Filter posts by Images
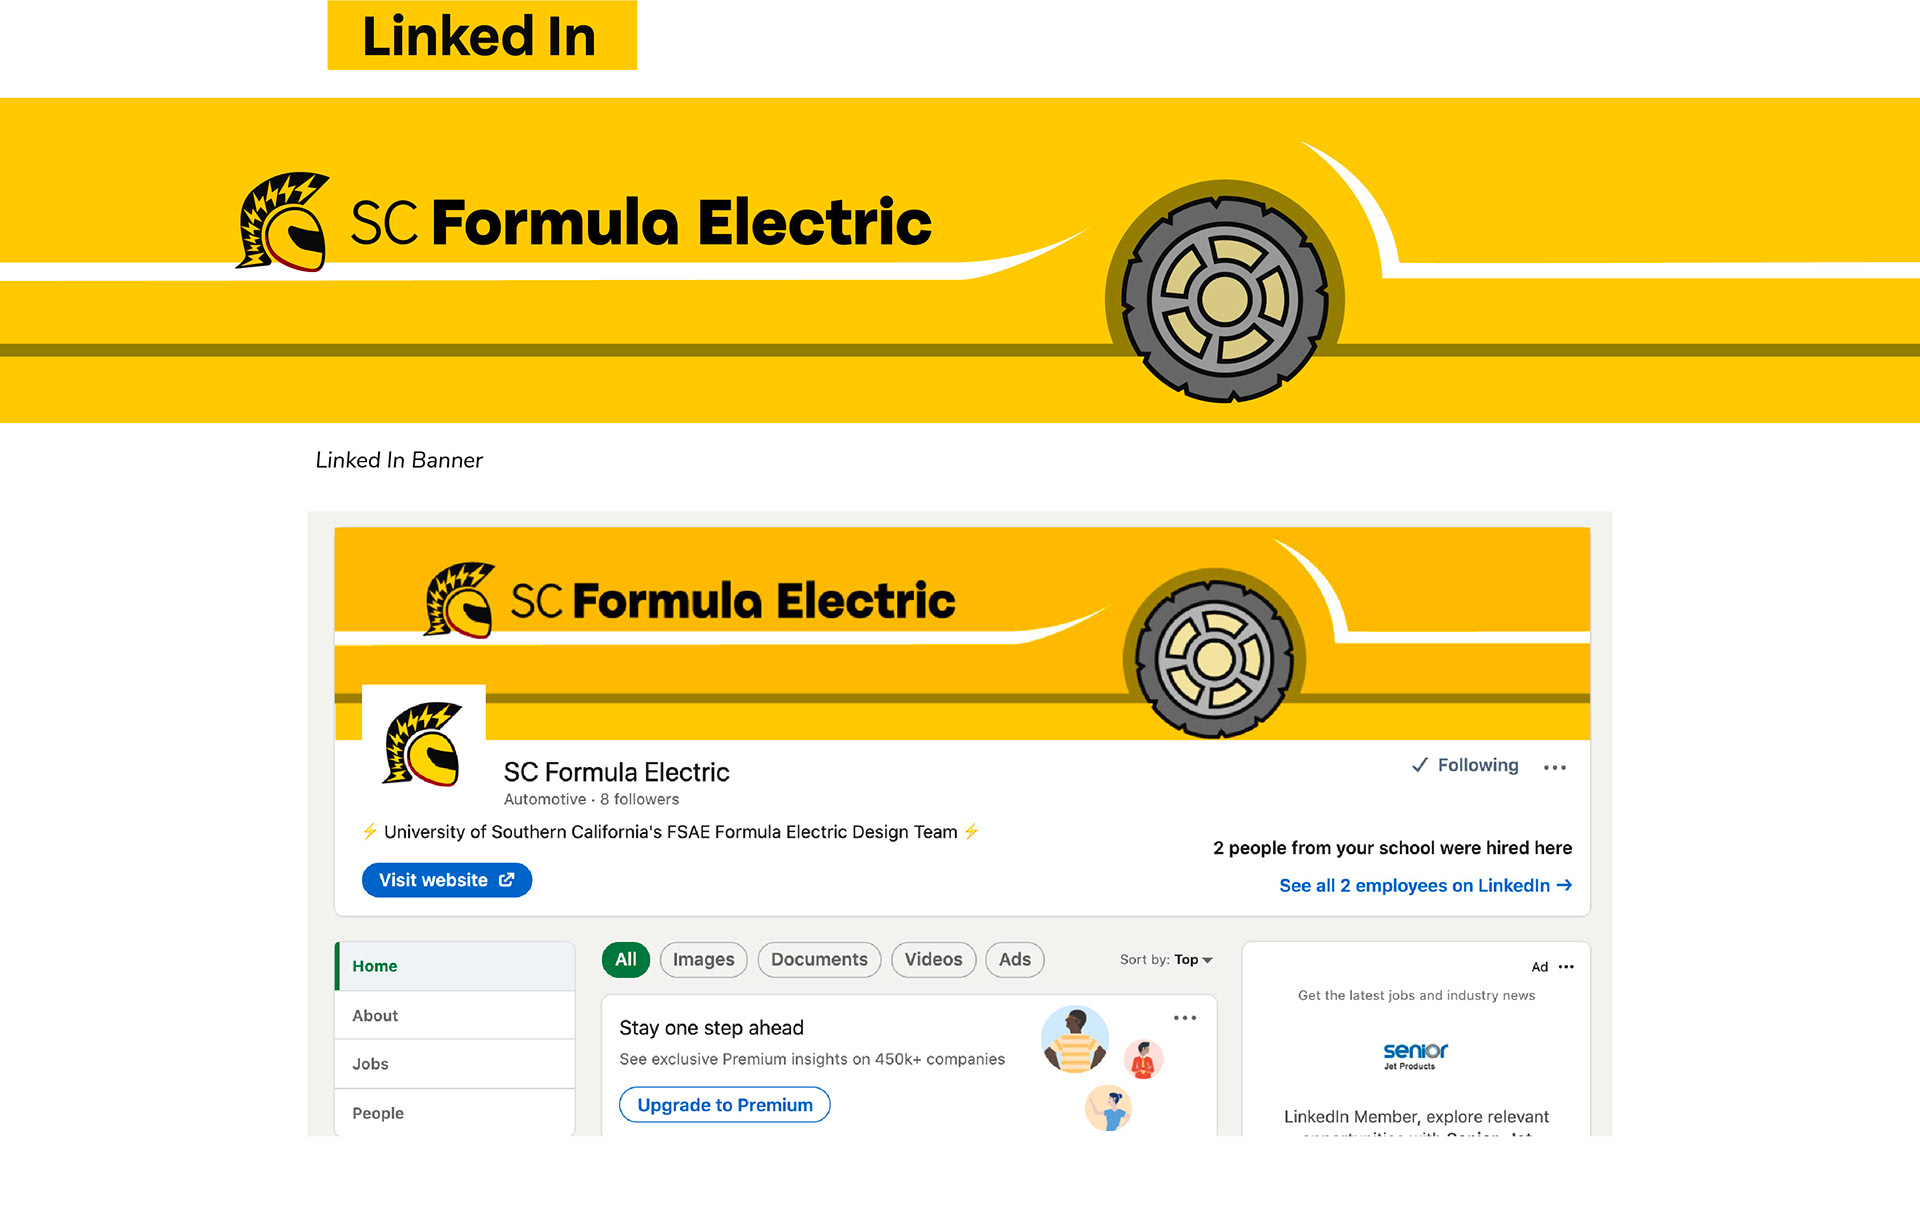 pyautogui.click(x=703, y=960)
